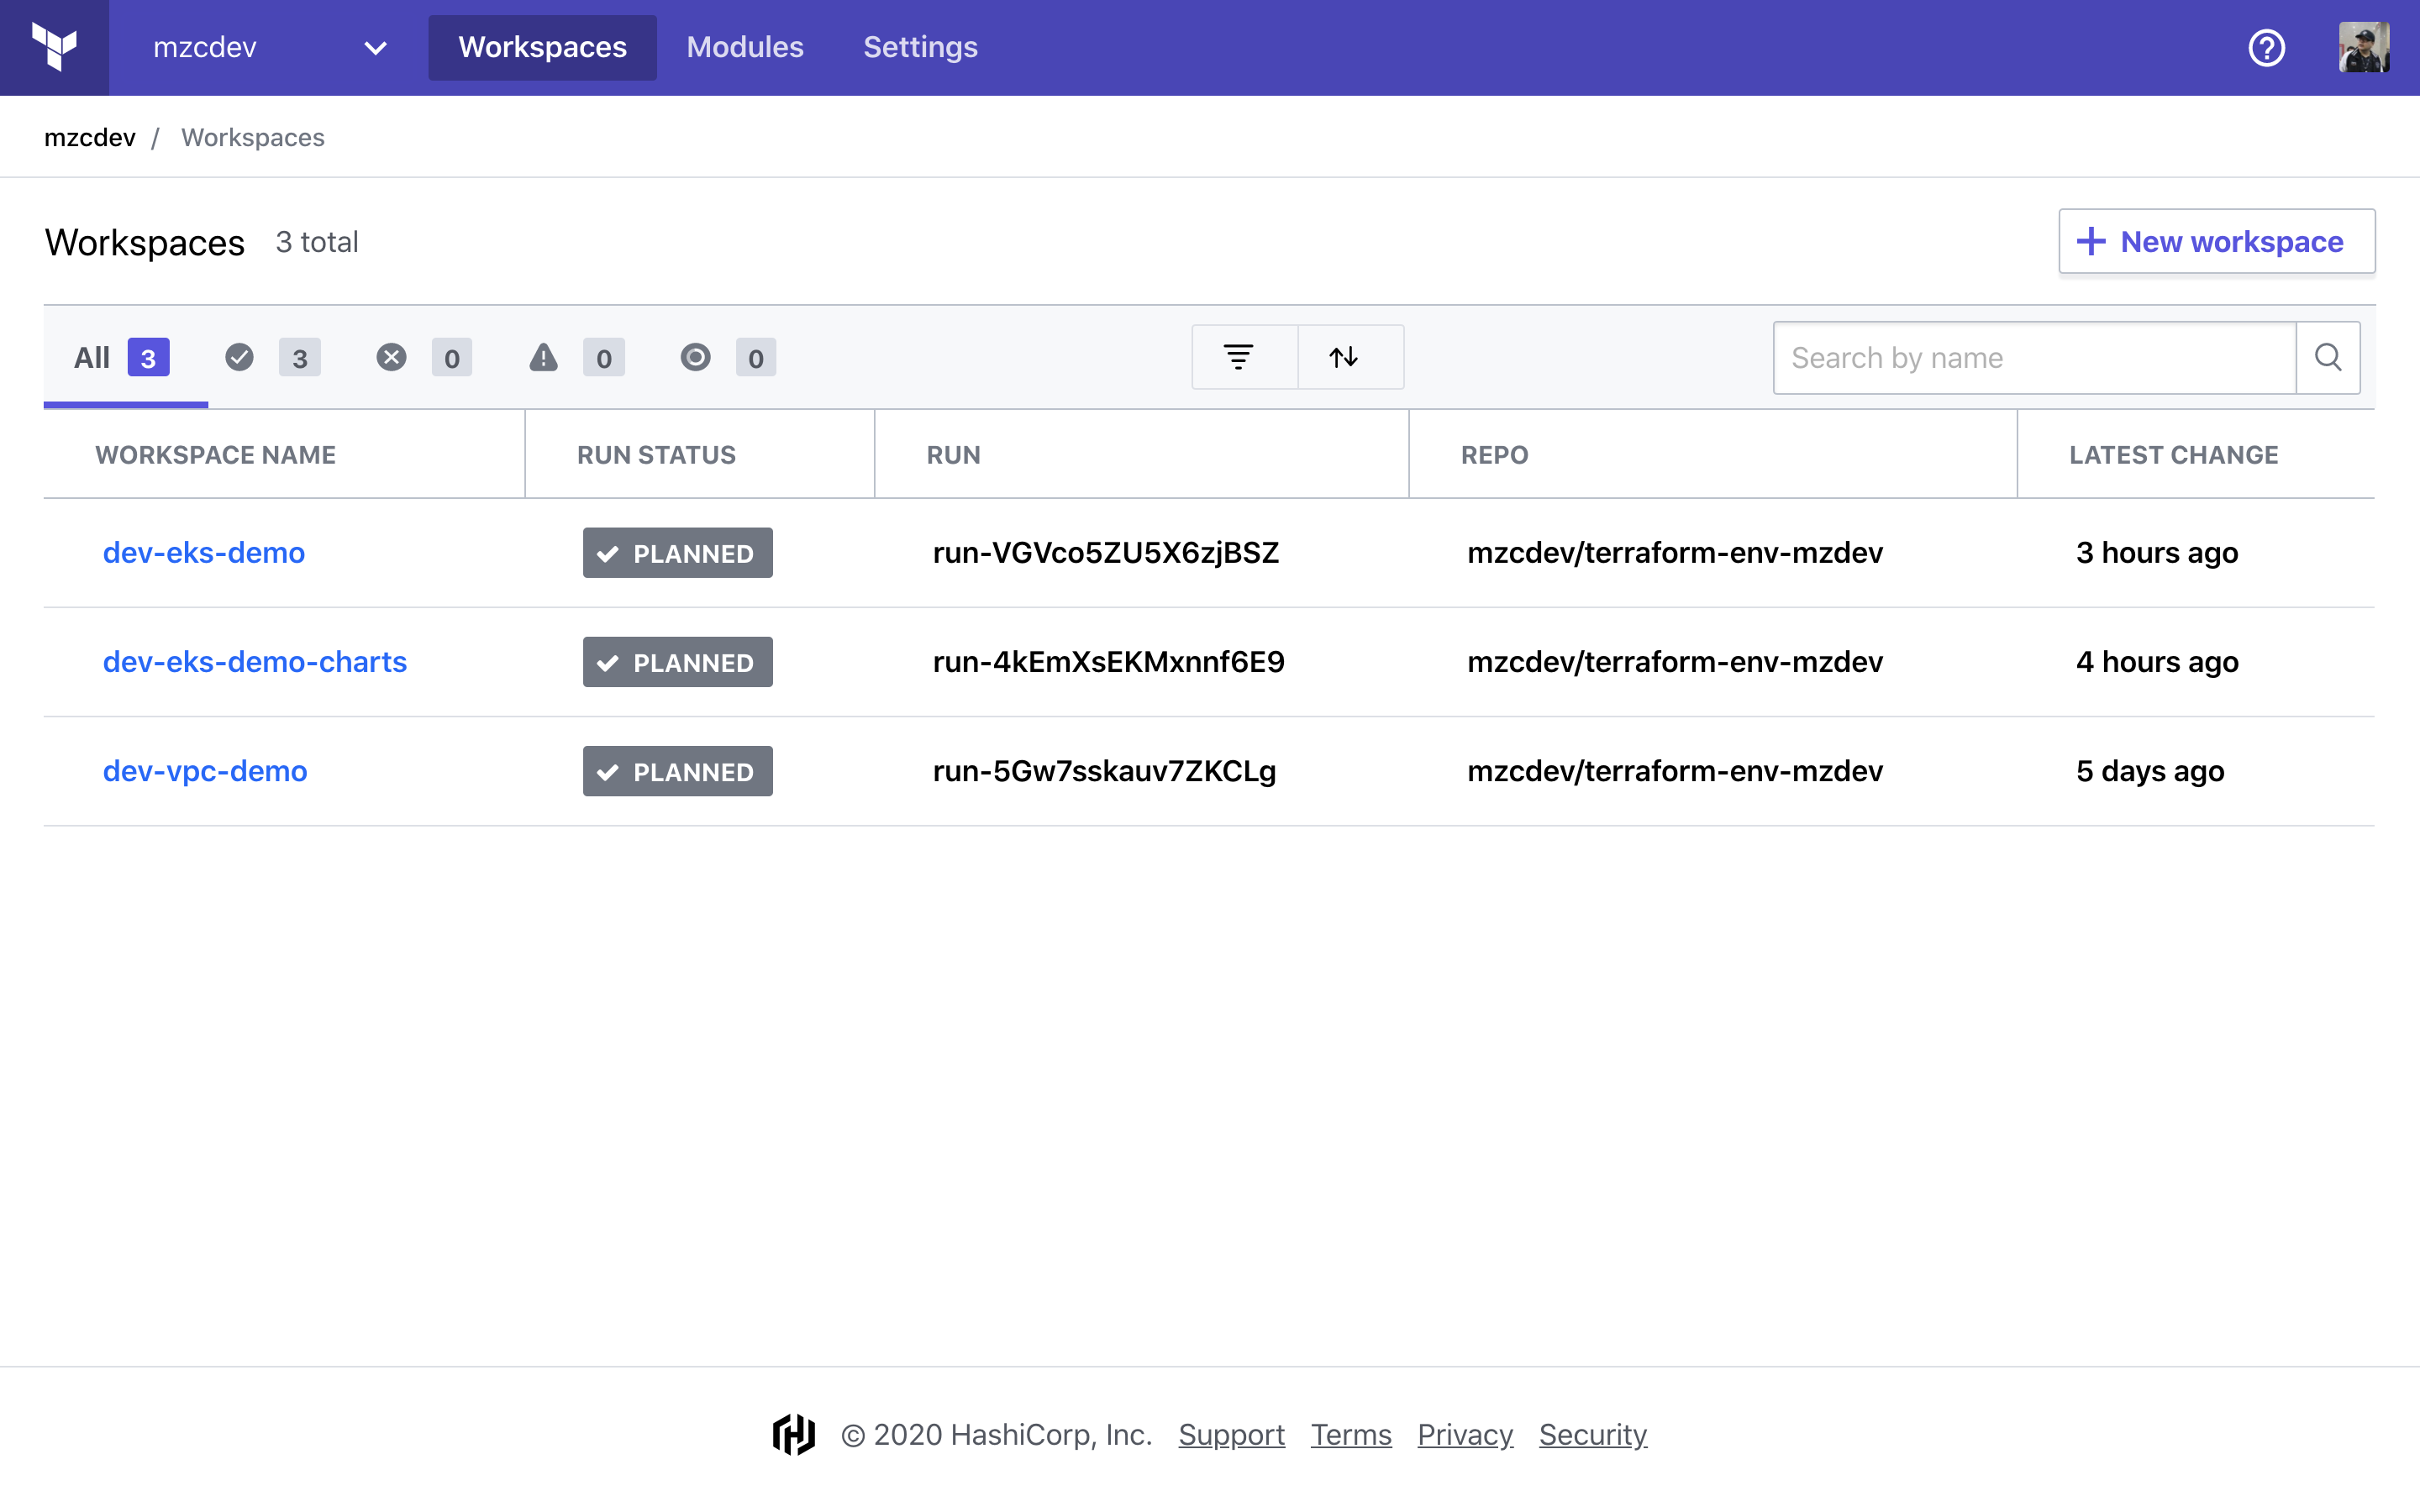Click the filter icon to filter workspaces
2420x1512 pixels.
click(x=1242, y=357)
